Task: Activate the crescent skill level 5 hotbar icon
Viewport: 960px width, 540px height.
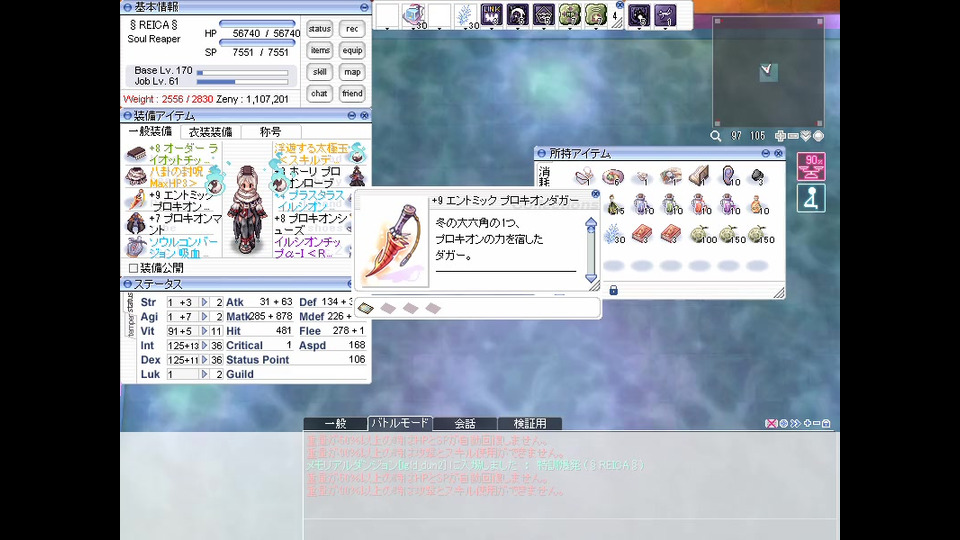Action: [x=518, y=15]
